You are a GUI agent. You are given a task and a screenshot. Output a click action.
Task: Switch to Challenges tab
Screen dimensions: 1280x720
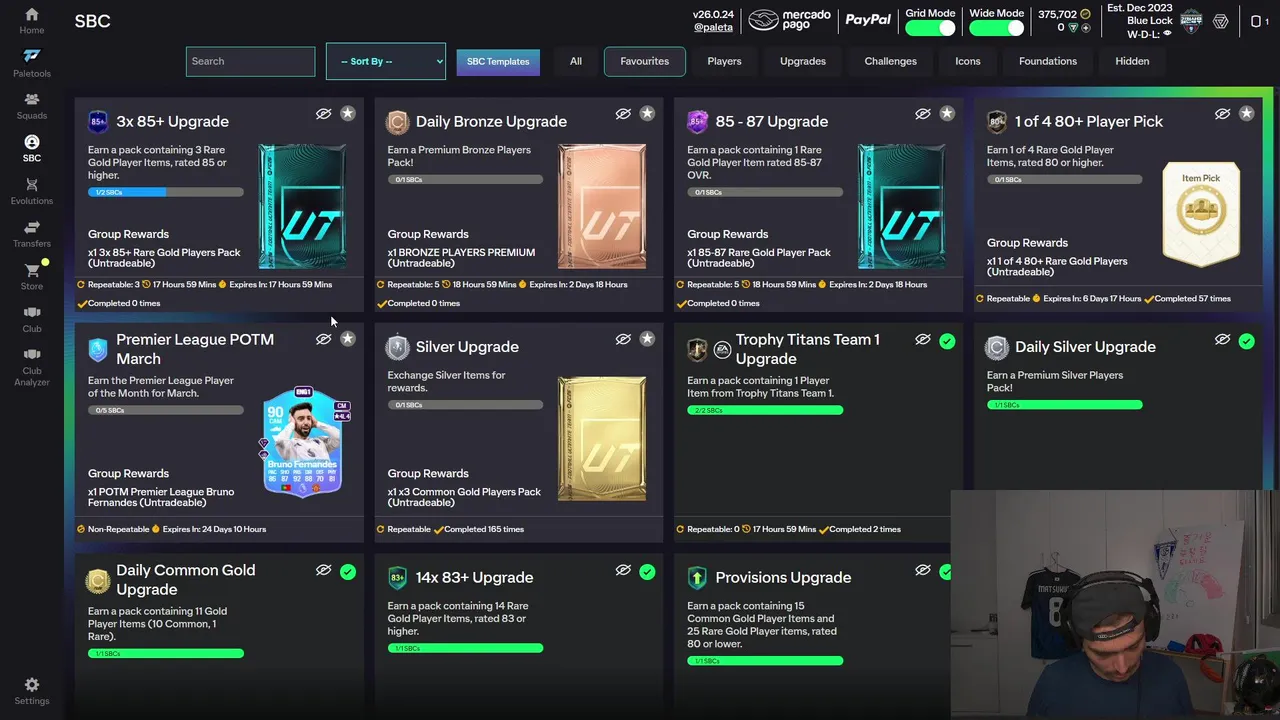coord(890,61)
